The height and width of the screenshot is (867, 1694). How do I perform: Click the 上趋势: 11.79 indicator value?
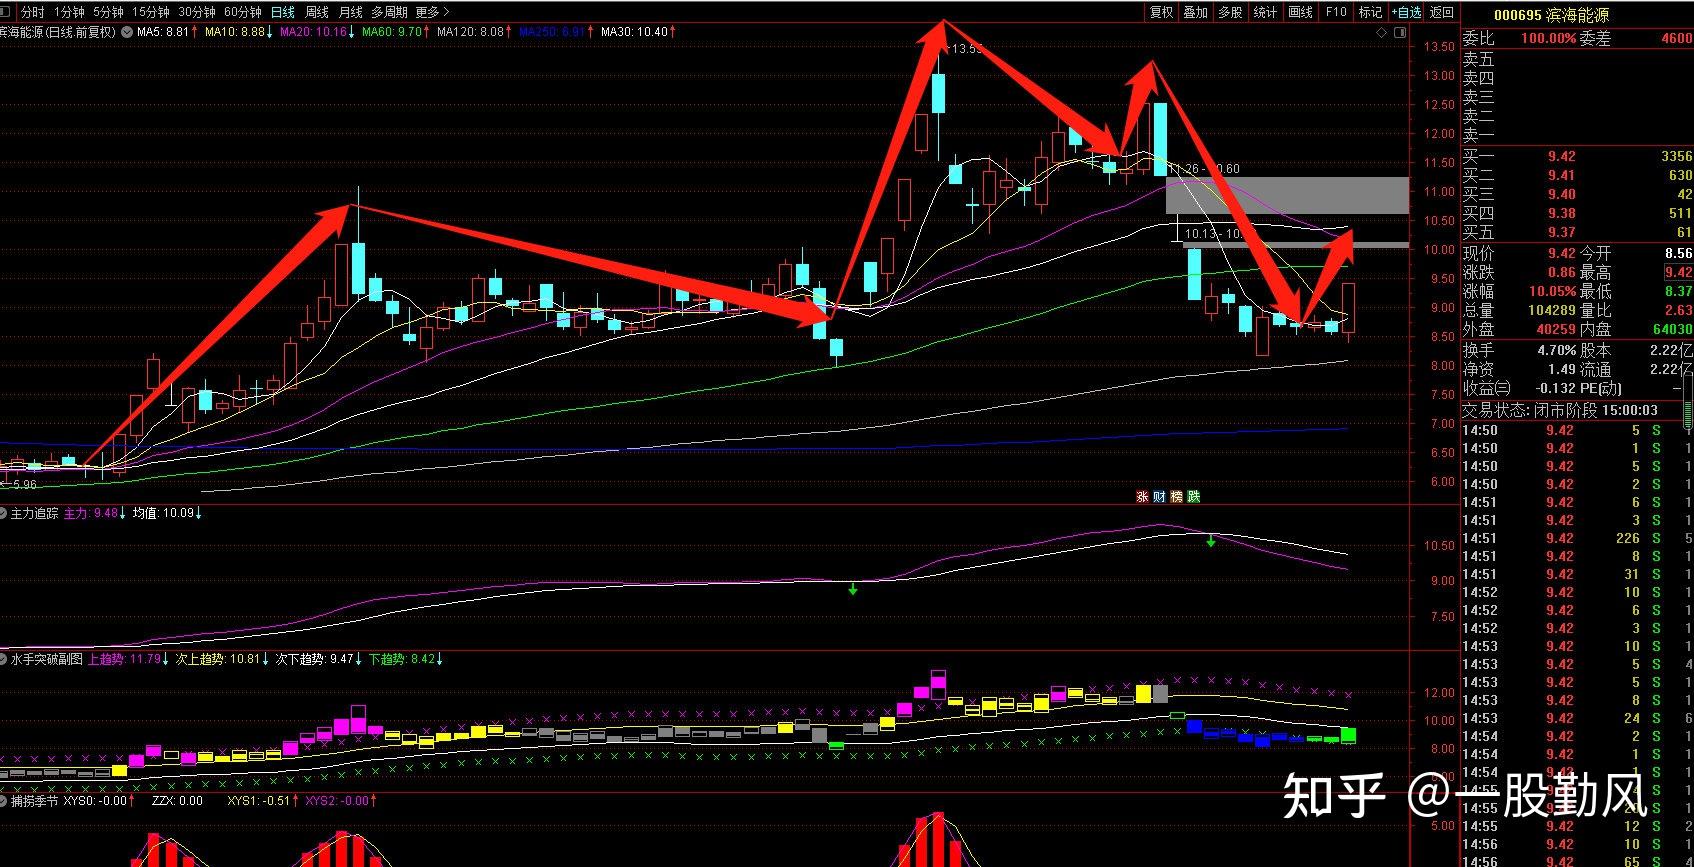pyautogui.click(x=124, y=659)
